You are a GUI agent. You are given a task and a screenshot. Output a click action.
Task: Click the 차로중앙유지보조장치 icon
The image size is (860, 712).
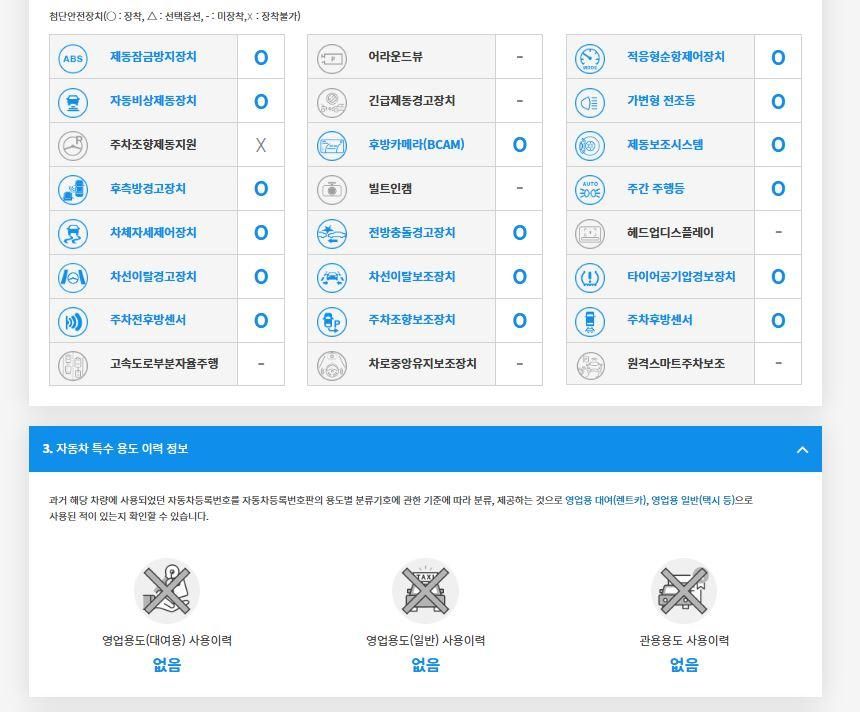pyautogui.click(x=332, y=365)
